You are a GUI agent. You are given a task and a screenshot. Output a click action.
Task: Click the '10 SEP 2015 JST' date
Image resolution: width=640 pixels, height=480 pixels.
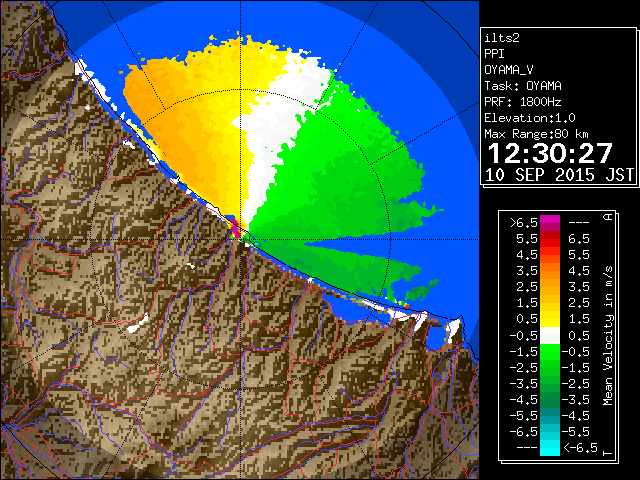coord(560,175)
